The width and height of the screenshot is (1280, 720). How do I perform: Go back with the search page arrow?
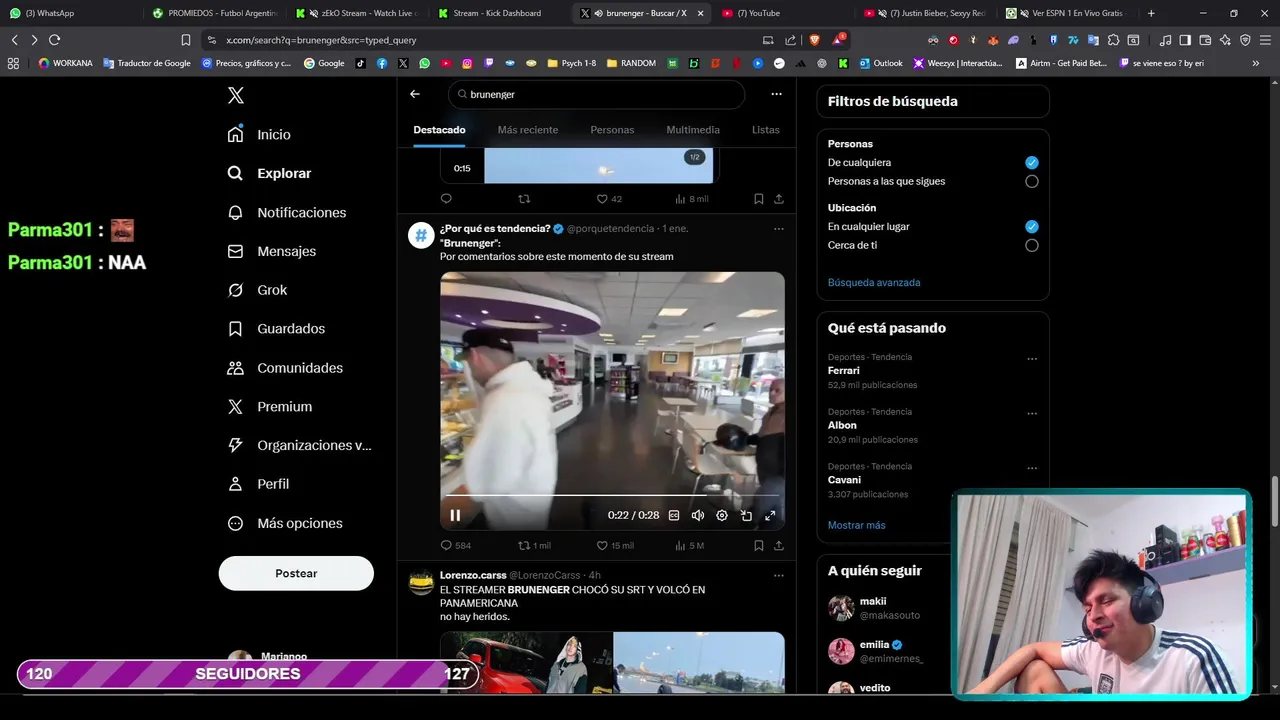(415, 94)
